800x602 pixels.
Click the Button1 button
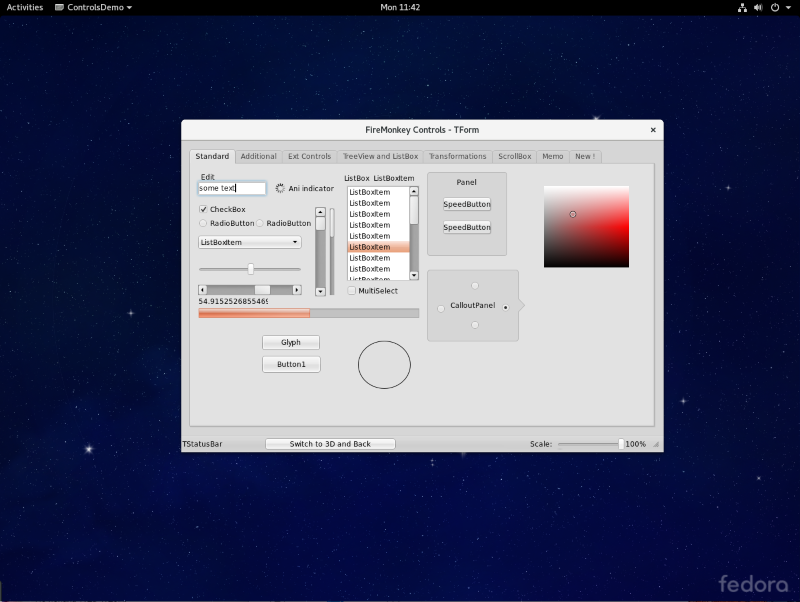coord(291,364)
